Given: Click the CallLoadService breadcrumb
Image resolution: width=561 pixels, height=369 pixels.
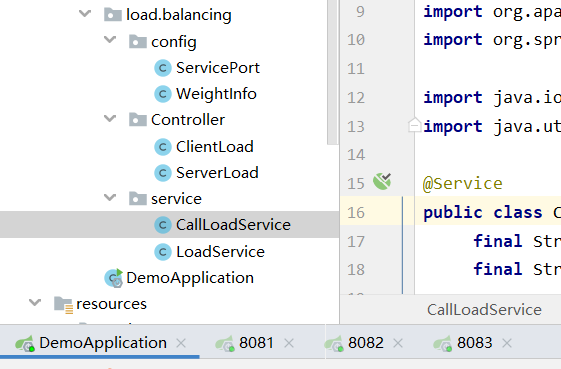Looking at the screenshot, I should click(484, 310).
